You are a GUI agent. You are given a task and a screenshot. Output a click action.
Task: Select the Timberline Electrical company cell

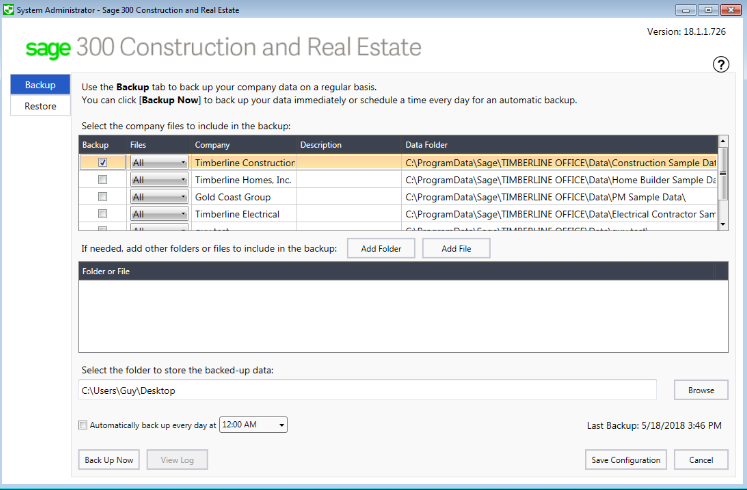244,214
